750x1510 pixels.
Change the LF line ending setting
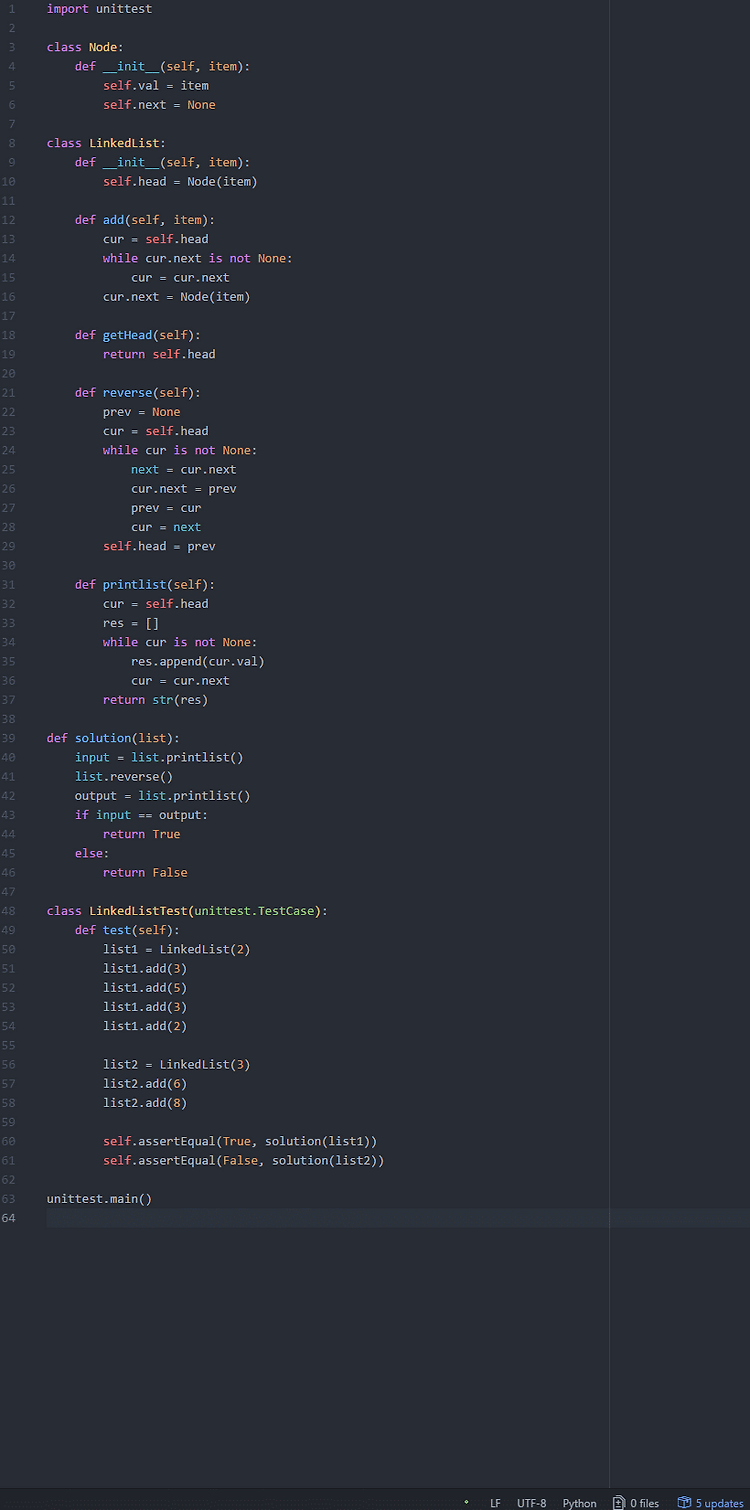click(x=495, y=1503)
